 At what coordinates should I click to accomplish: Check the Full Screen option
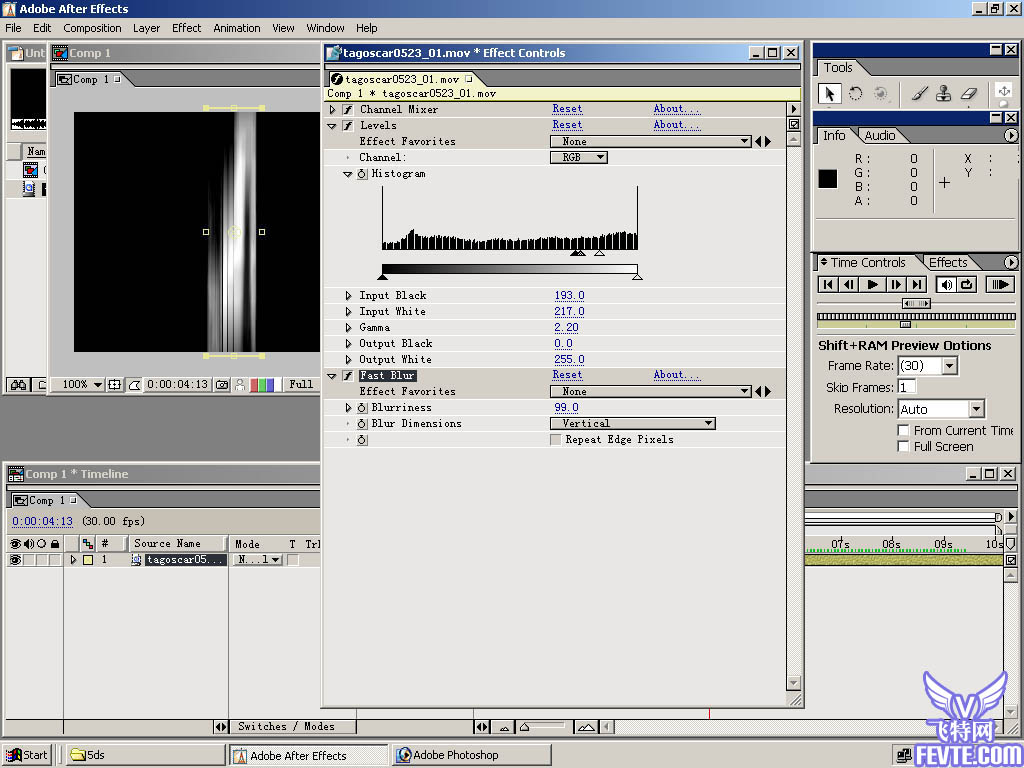904,447
